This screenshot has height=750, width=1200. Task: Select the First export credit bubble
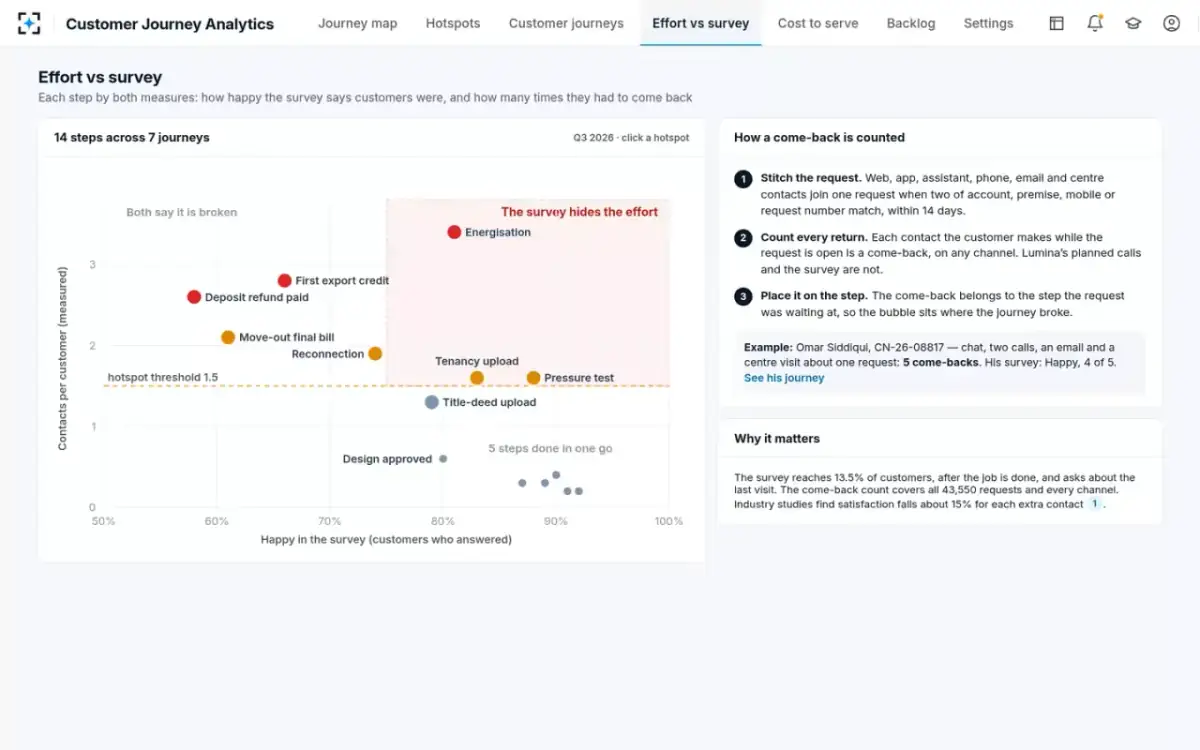click(x=285, y=281)
